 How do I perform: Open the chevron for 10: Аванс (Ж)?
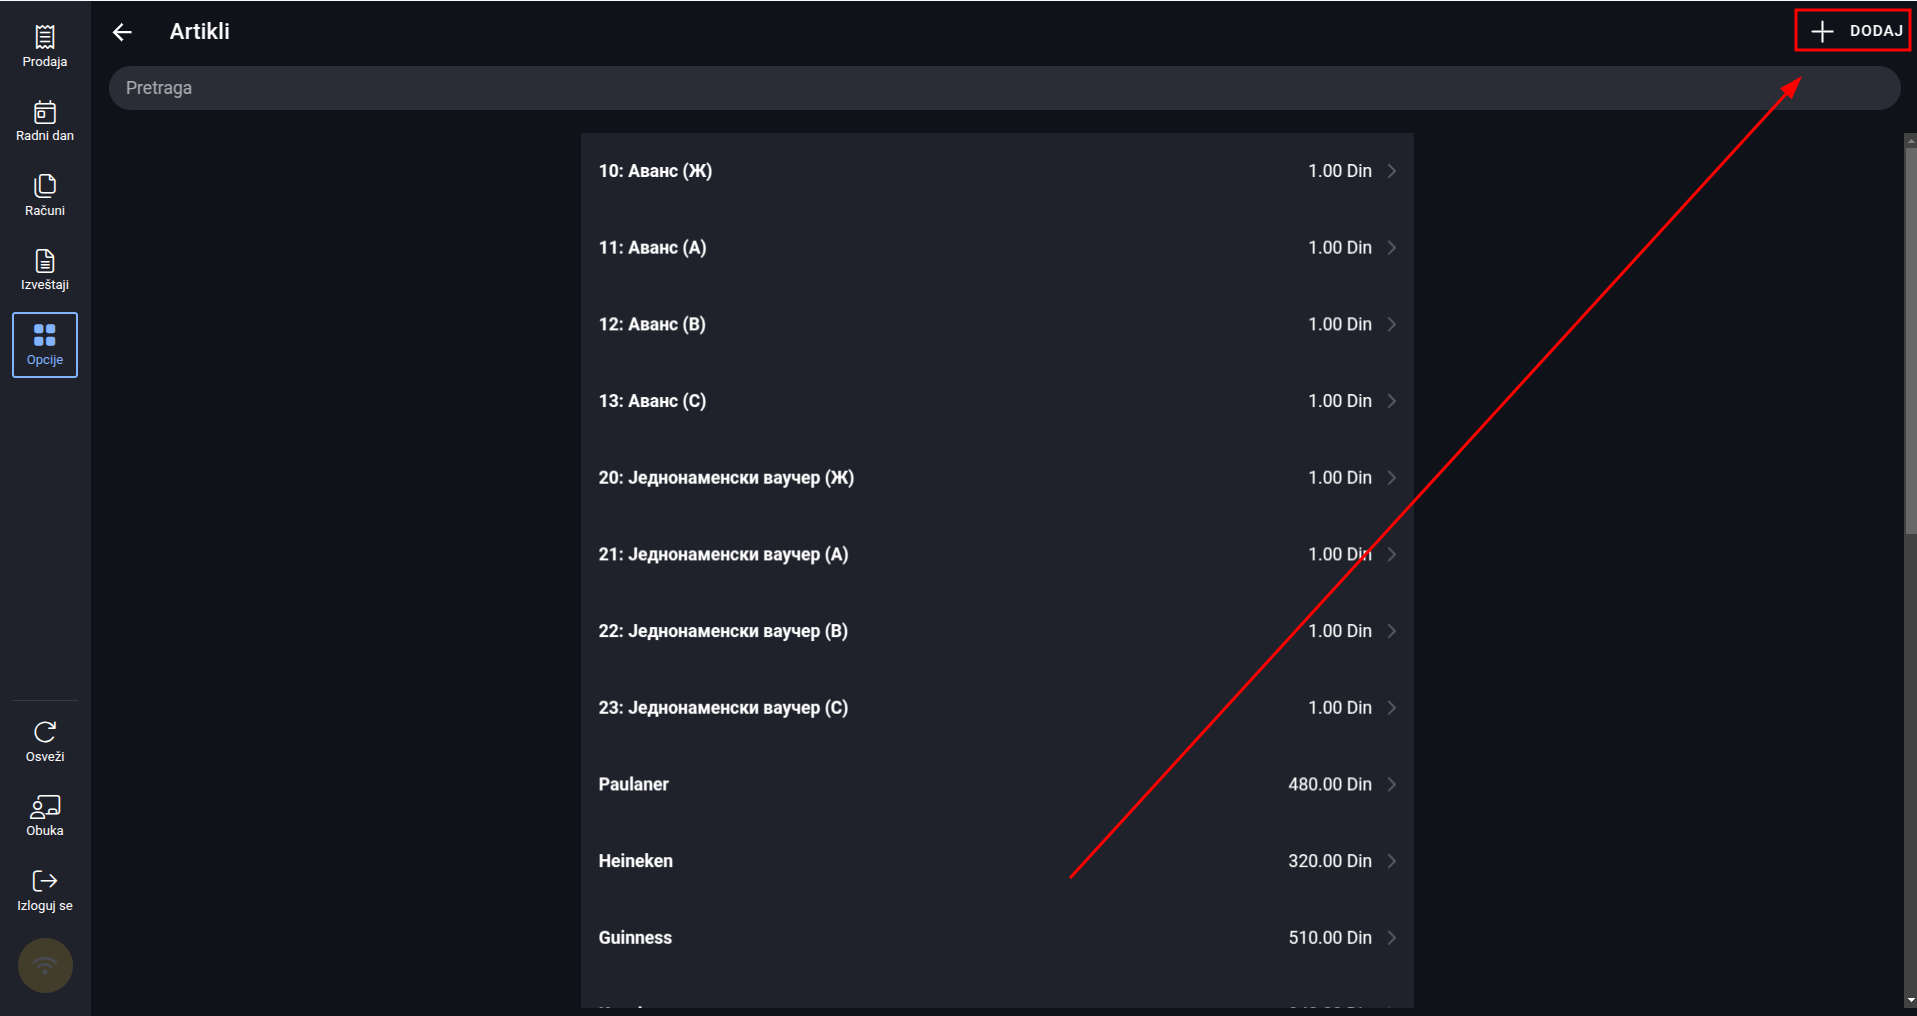tap(1391, 171)
